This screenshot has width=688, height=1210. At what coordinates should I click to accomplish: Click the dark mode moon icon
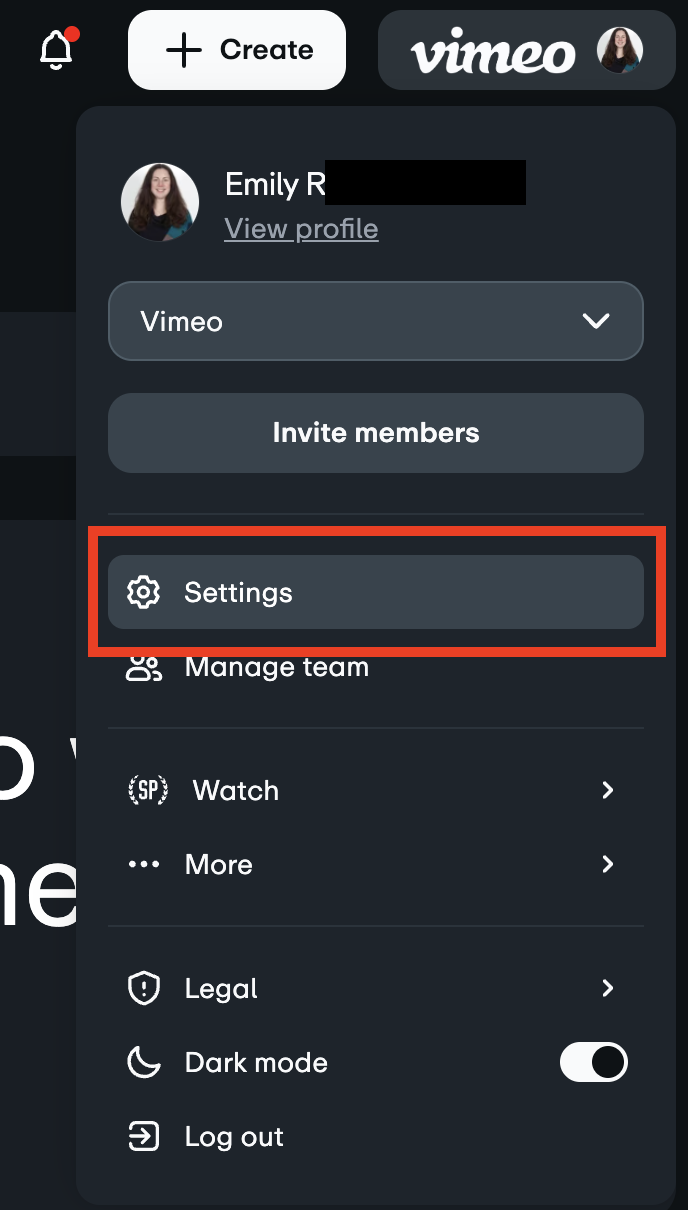pos(145,1062)
